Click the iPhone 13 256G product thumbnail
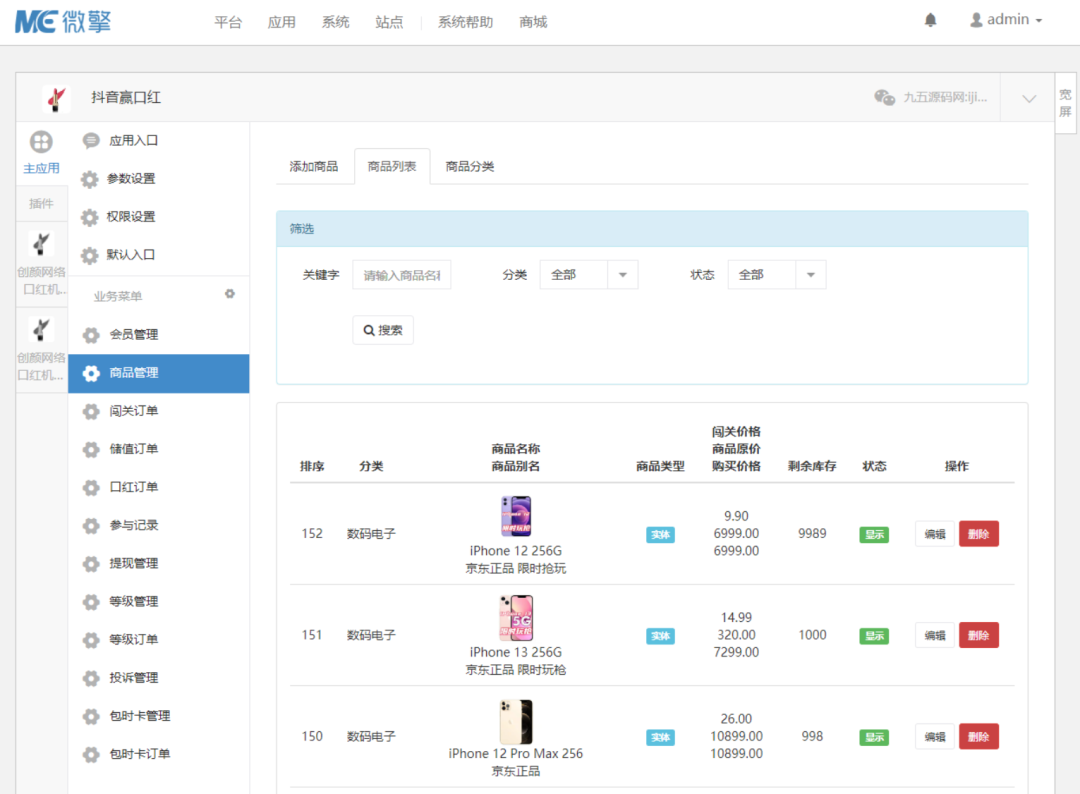Image resolution: width=1080 pixels, height=794 pixels. click(516, 618)
